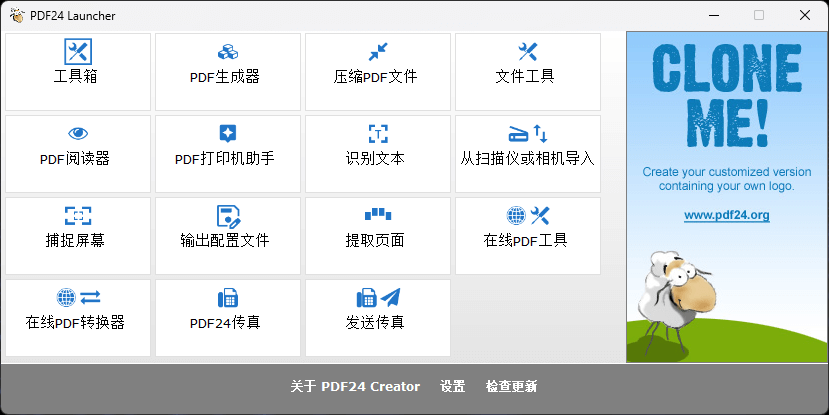This screenshot has height=415, width=829.
Task: Open 提取页面 extract pages tool
Action: [377, 235]
